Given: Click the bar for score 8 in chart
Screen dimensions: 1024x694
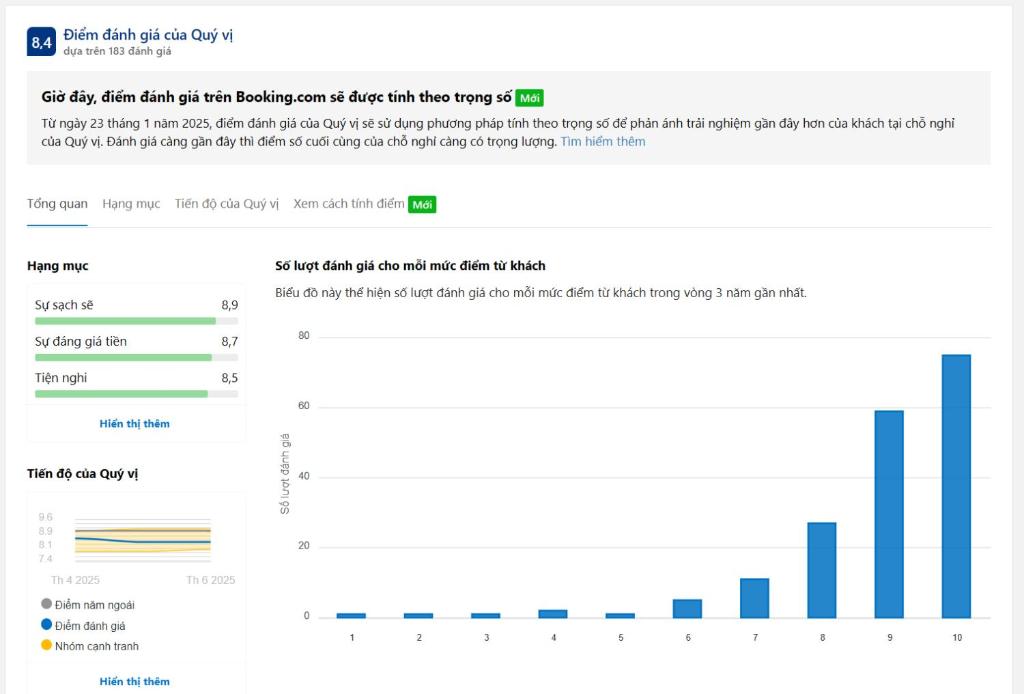Looking at the screenshot, I should pos(821,570).
